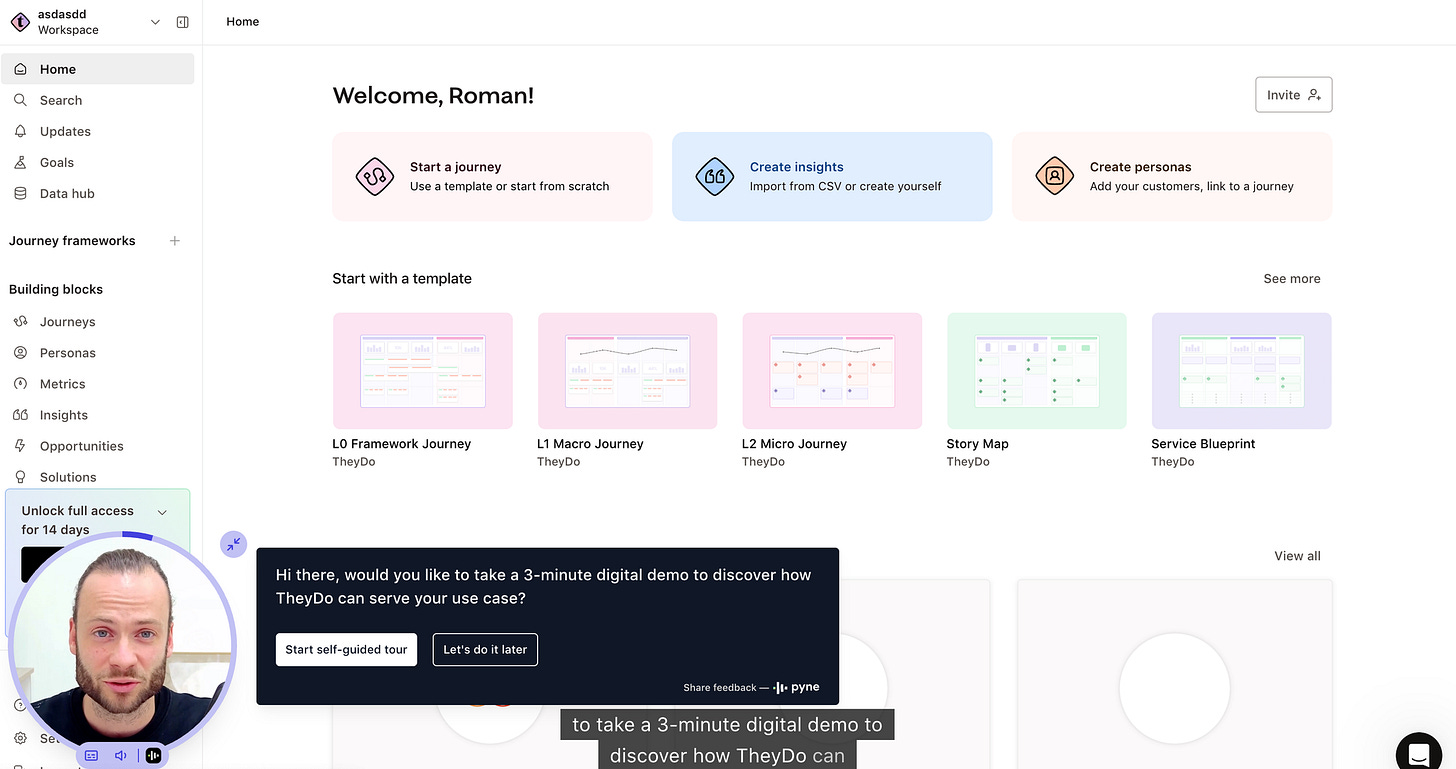Click the Personas user icon

click(x=20, y=353)
